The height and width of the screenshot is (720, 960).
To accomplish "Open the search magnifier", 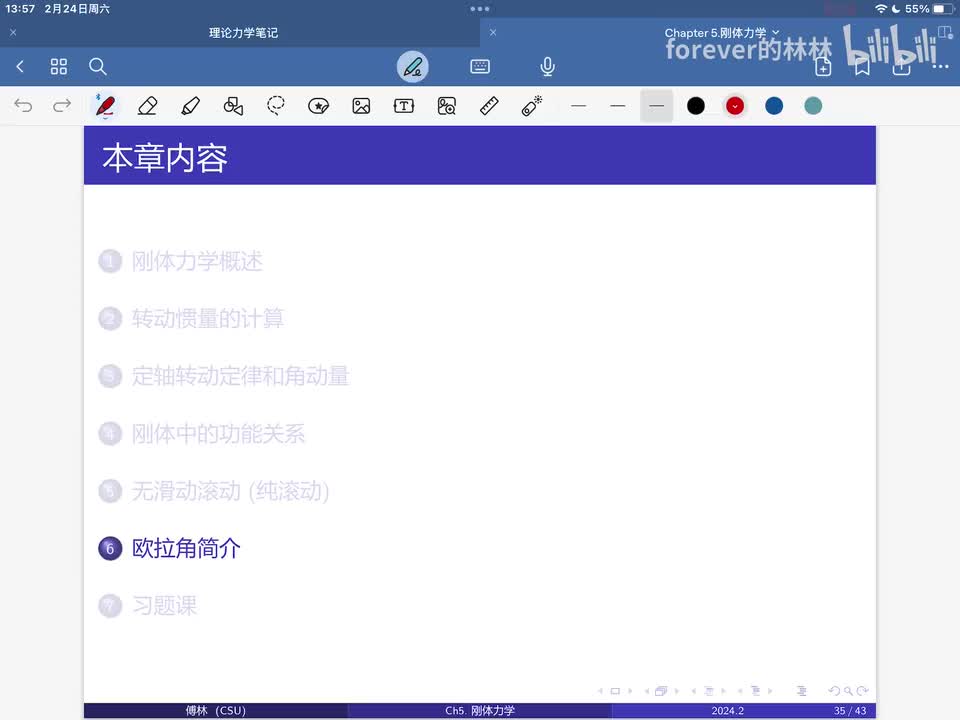I will click(x=98, y=66).
